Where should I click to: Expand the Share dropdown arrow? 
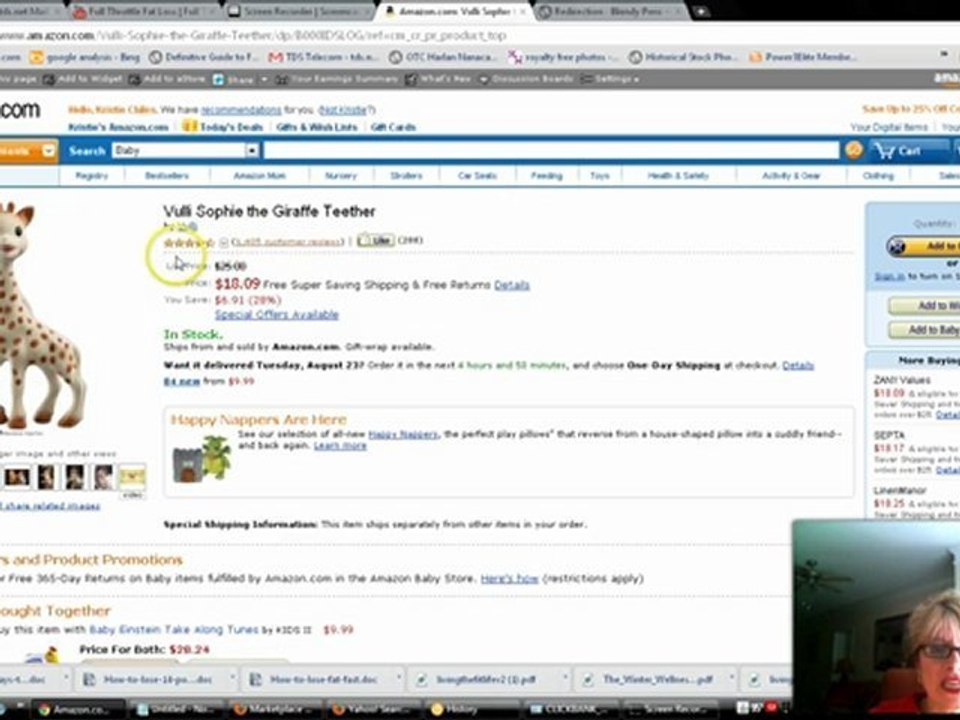(x=264, y=79)
